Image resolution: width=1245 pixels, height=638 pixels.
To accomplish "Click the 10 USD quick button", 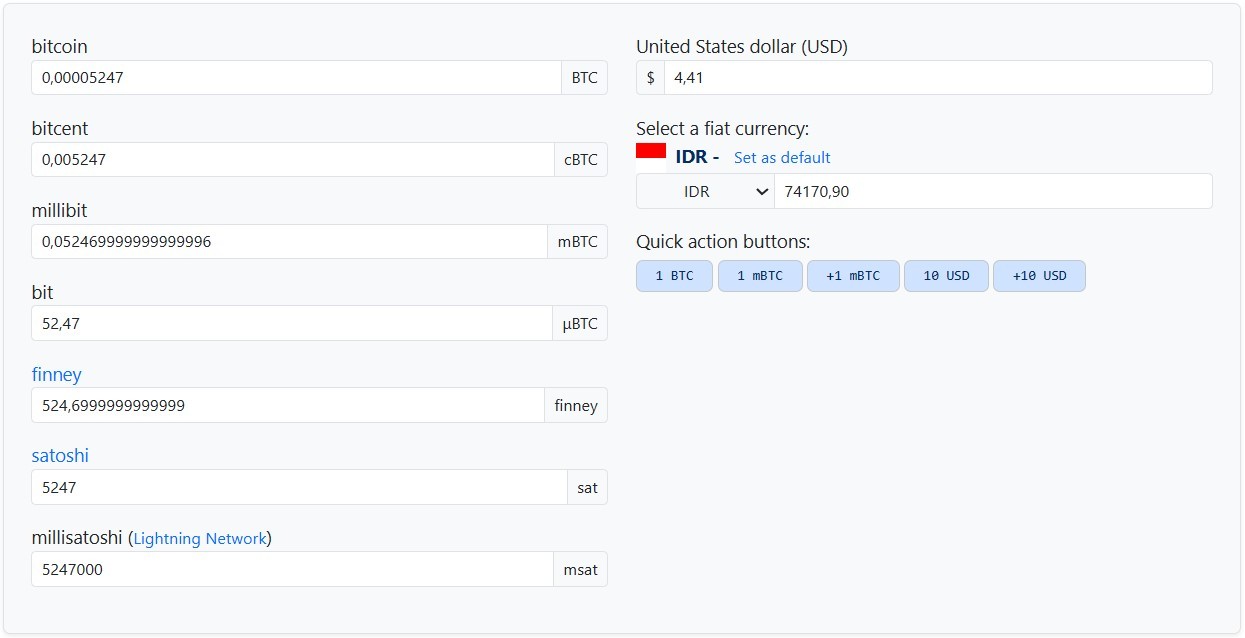I will 946,276.
